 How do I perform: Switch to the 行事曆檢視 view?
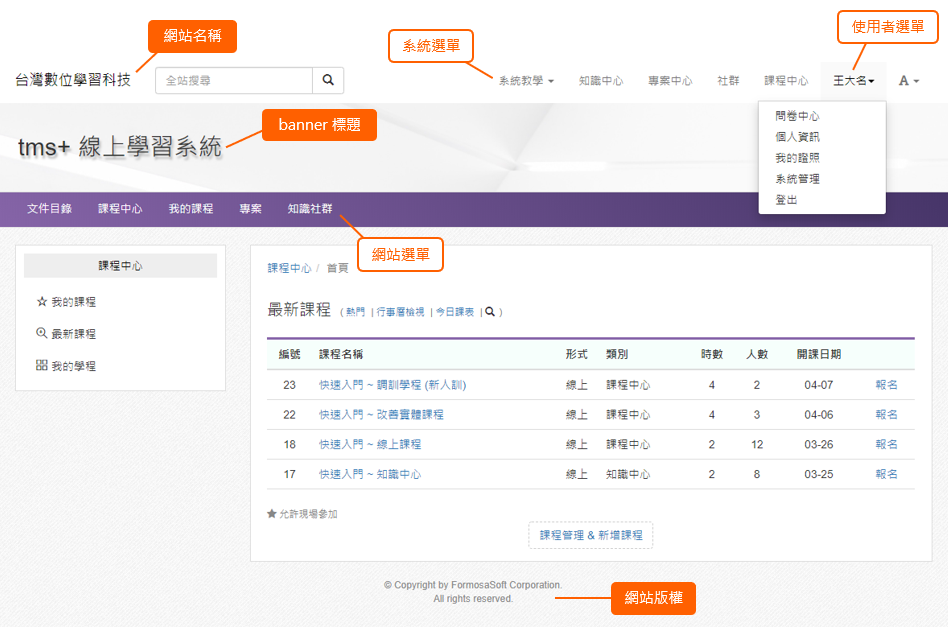pos(400,312)
